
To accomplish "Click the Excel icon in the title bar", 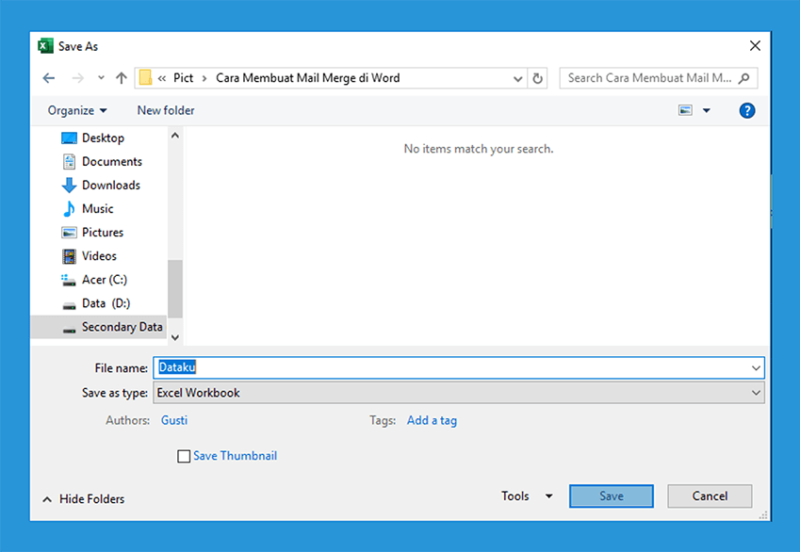I will [45, 46].
